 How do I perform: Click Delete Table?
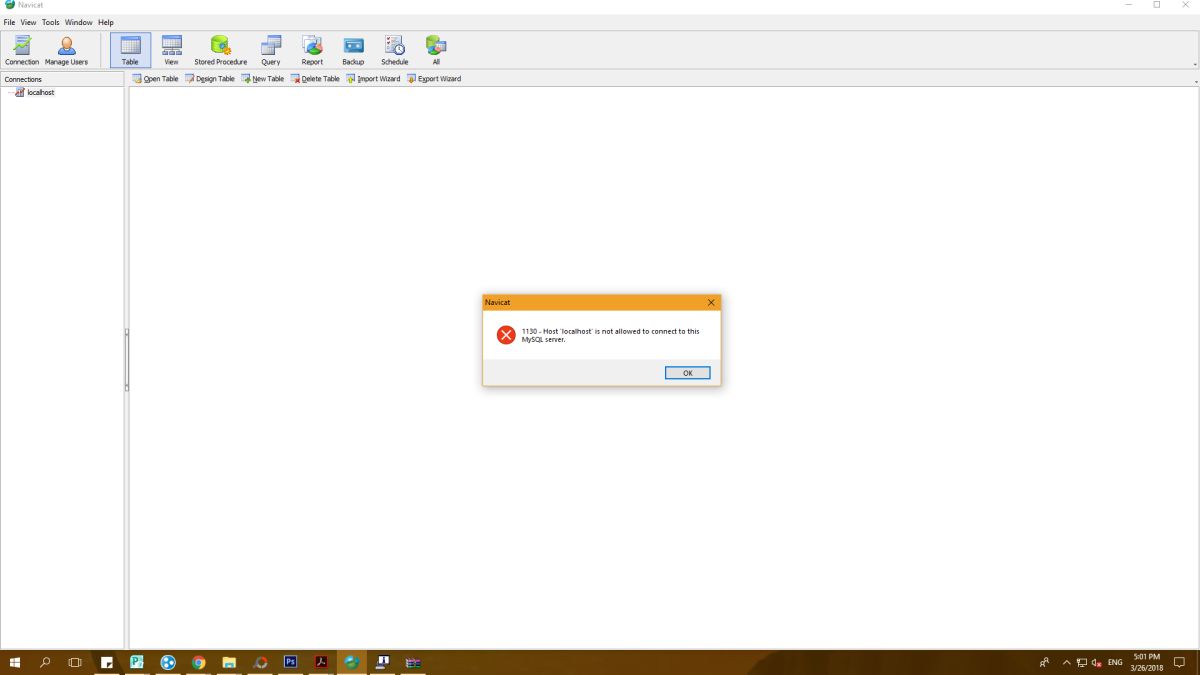[x=316, y=79]
